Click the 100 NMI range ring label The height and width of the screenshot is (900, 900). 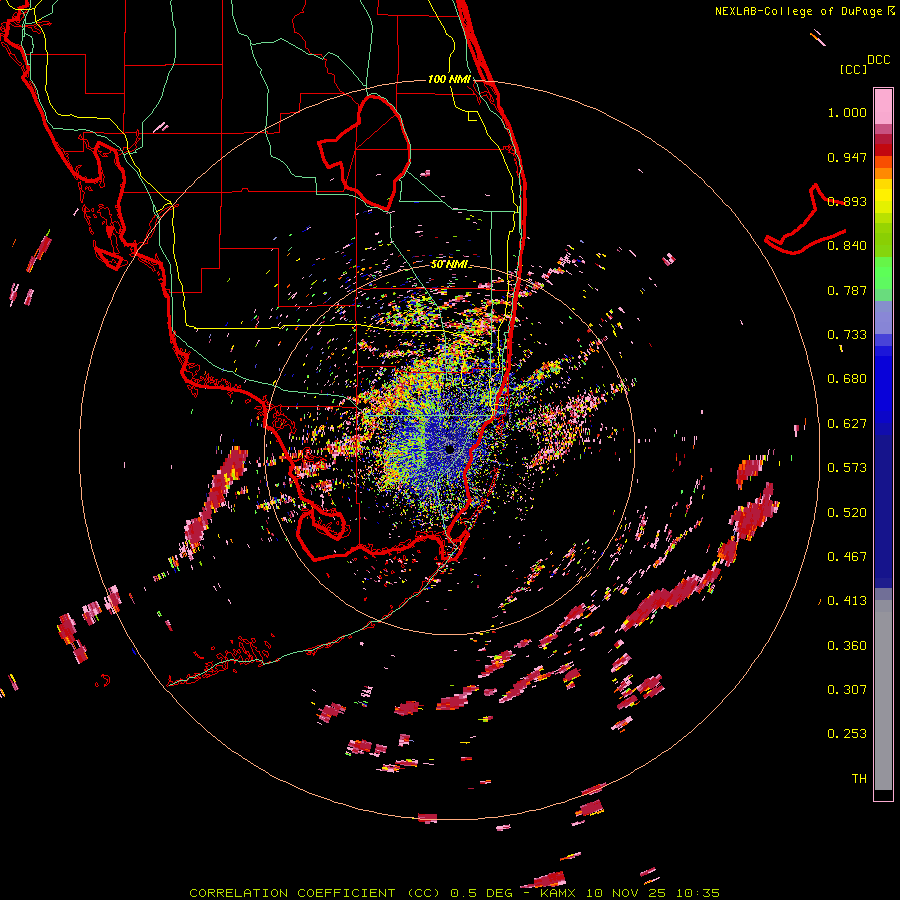click(449, 79)
